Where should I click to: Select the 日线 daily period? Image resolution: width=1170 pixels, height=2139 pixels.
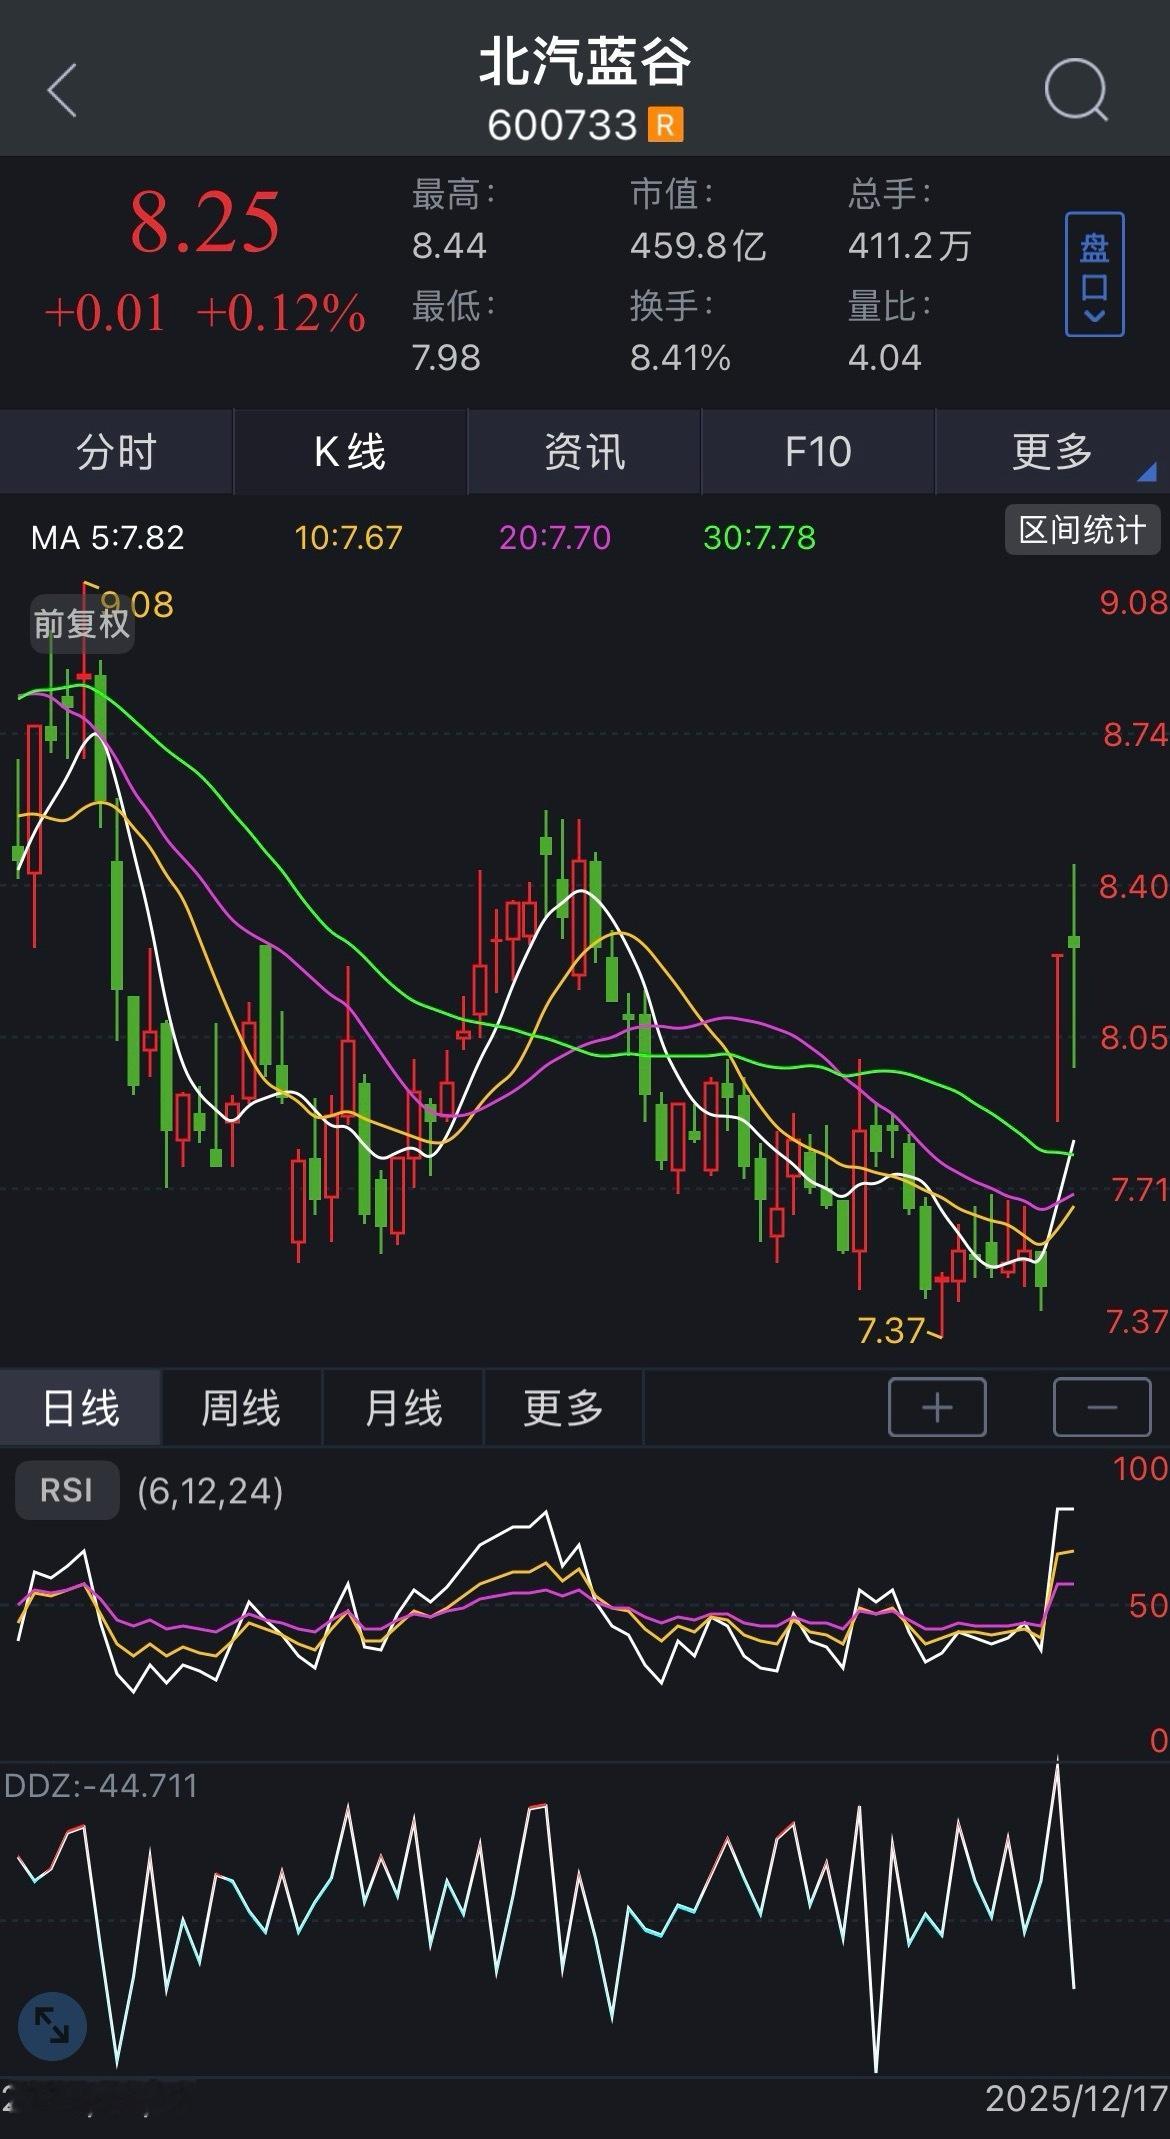pos(80,1408)
